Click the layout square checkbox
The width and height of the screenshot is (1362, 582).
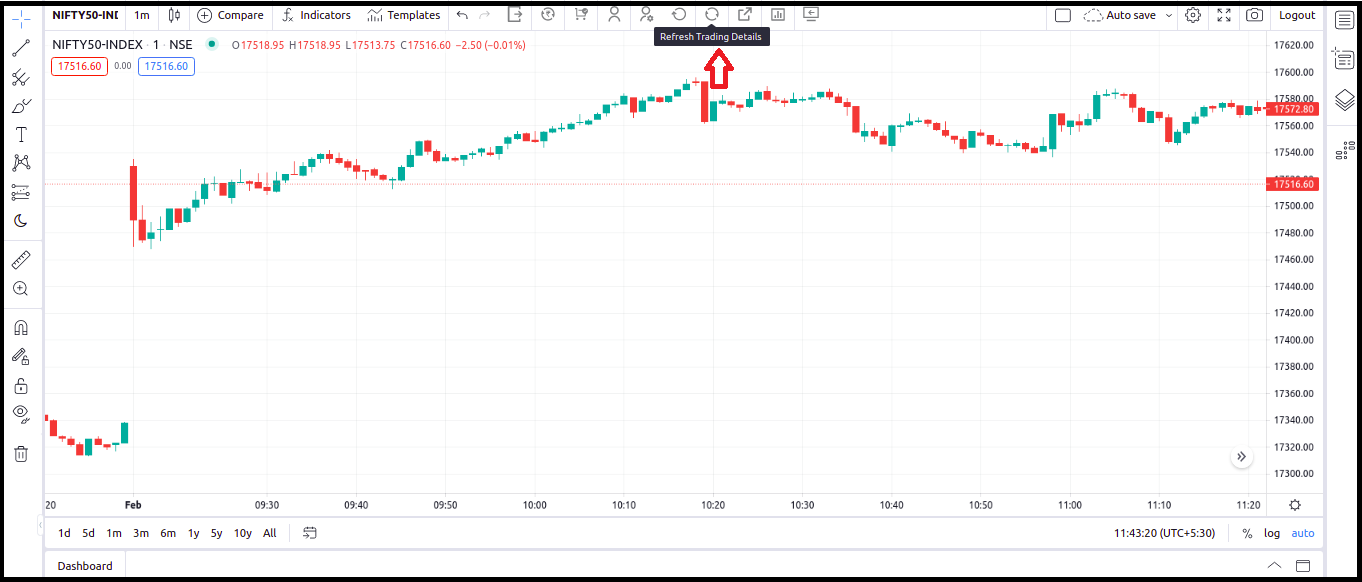tap(1063, 15)
